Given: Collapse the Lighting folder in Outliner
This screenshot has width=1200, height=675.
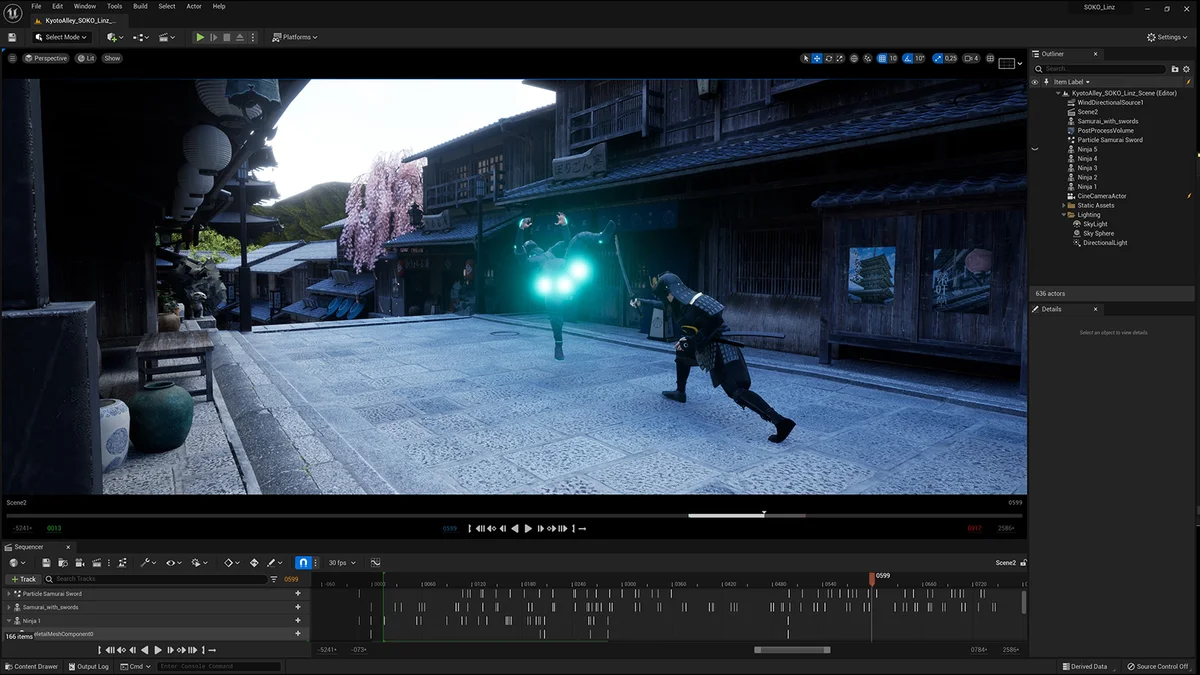Looking at the screenshot, I should [x=1065, y=215].
